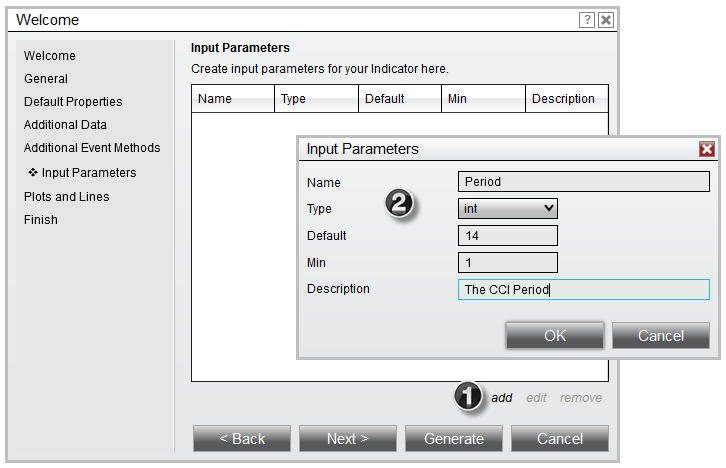
Task: Open the Type dropdown showing int
Action: coord(507,208)
